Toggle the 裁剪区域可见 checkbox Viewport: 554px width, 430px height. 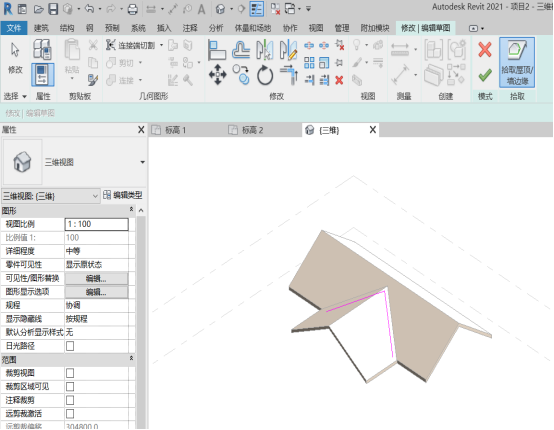coord(70,387)
